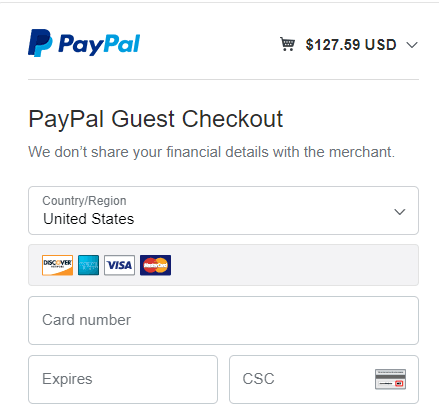Click the Country/Region field label
This screenshot has height=409, width=439.
coord(84,201)
